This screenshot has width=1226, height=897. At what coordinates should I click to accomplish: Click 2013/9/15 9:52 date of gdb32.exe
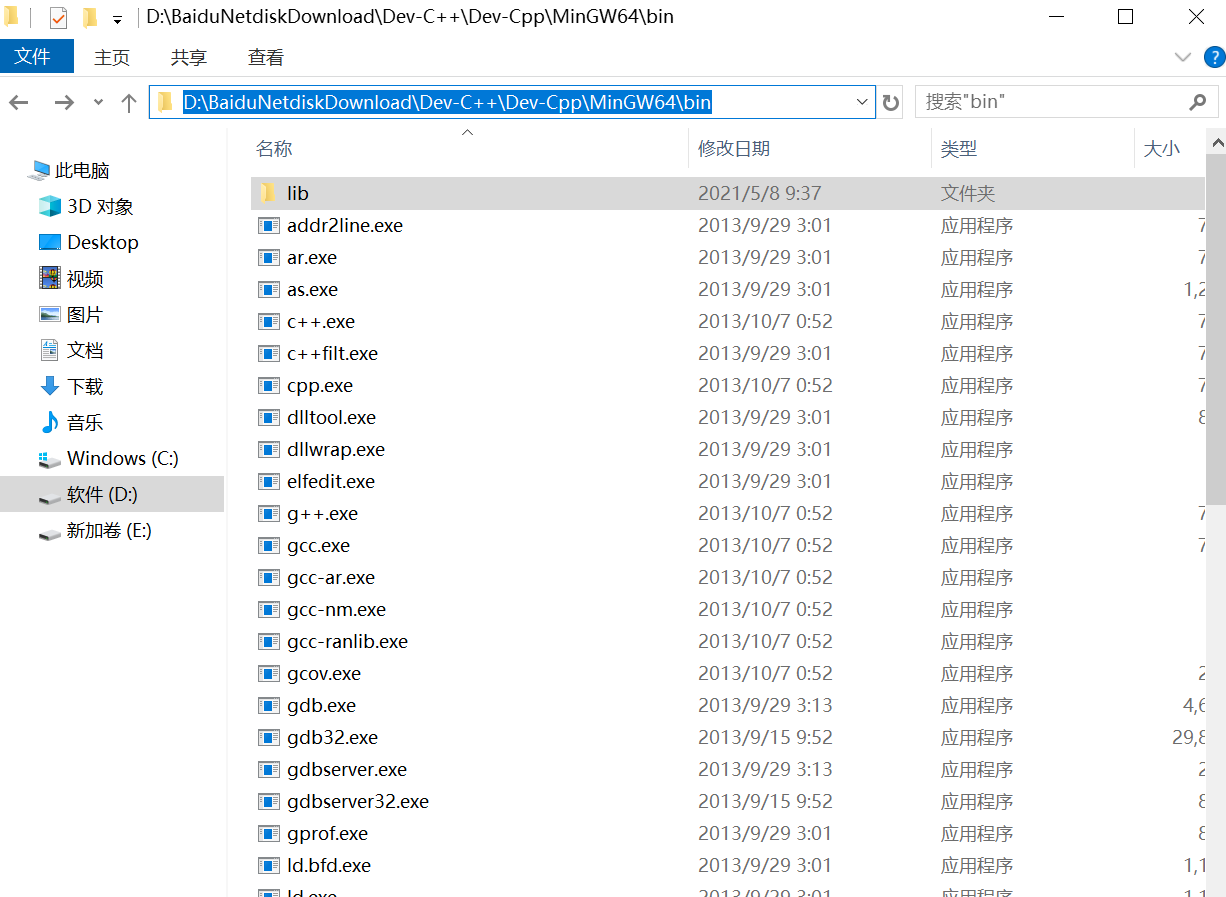765,738
